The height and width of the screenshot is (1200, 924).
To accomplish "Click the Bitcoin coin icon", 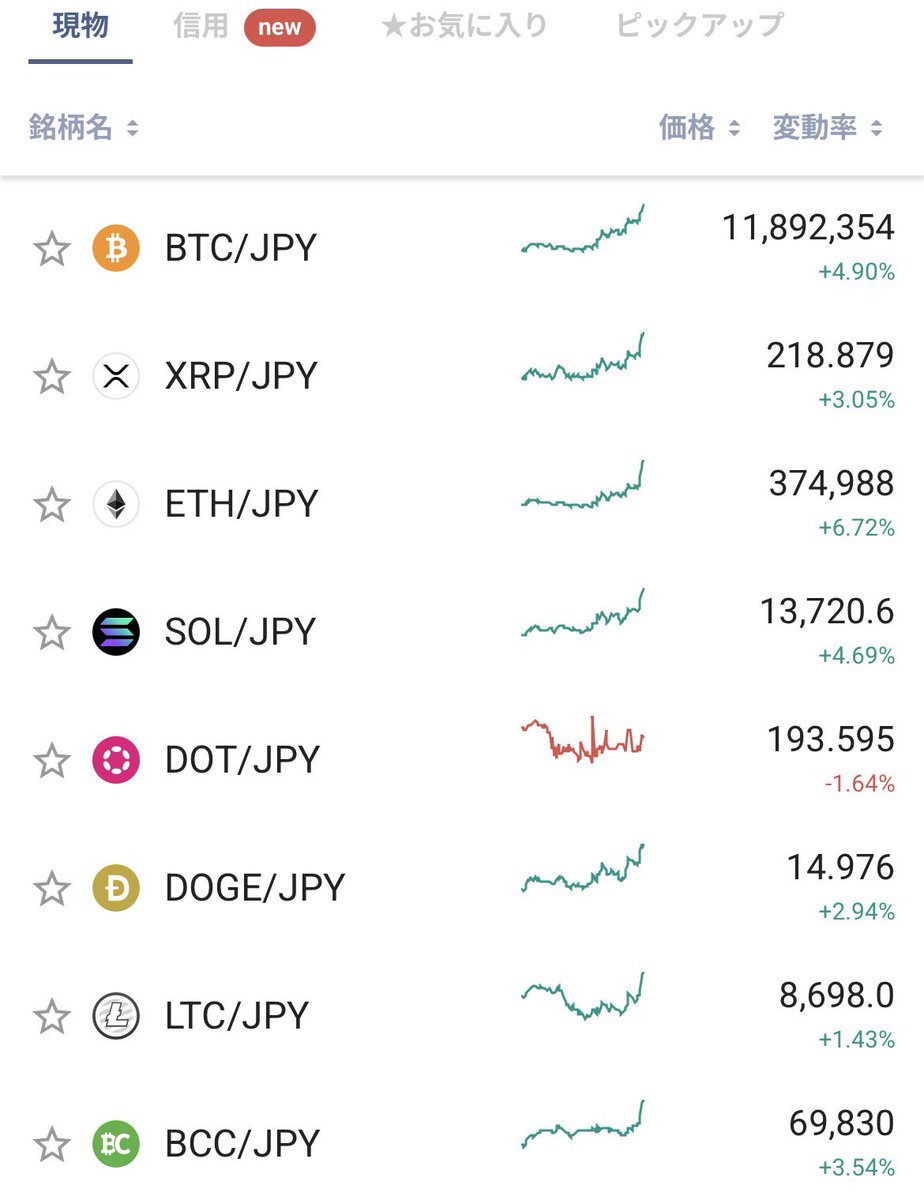I will coord(116,248).
